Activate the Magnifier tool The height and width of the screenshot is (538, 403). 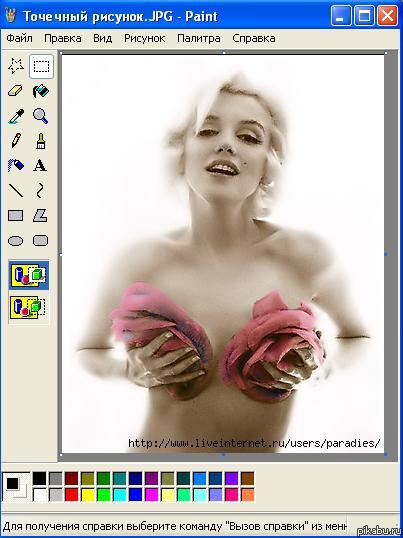(x=41, y=116)
